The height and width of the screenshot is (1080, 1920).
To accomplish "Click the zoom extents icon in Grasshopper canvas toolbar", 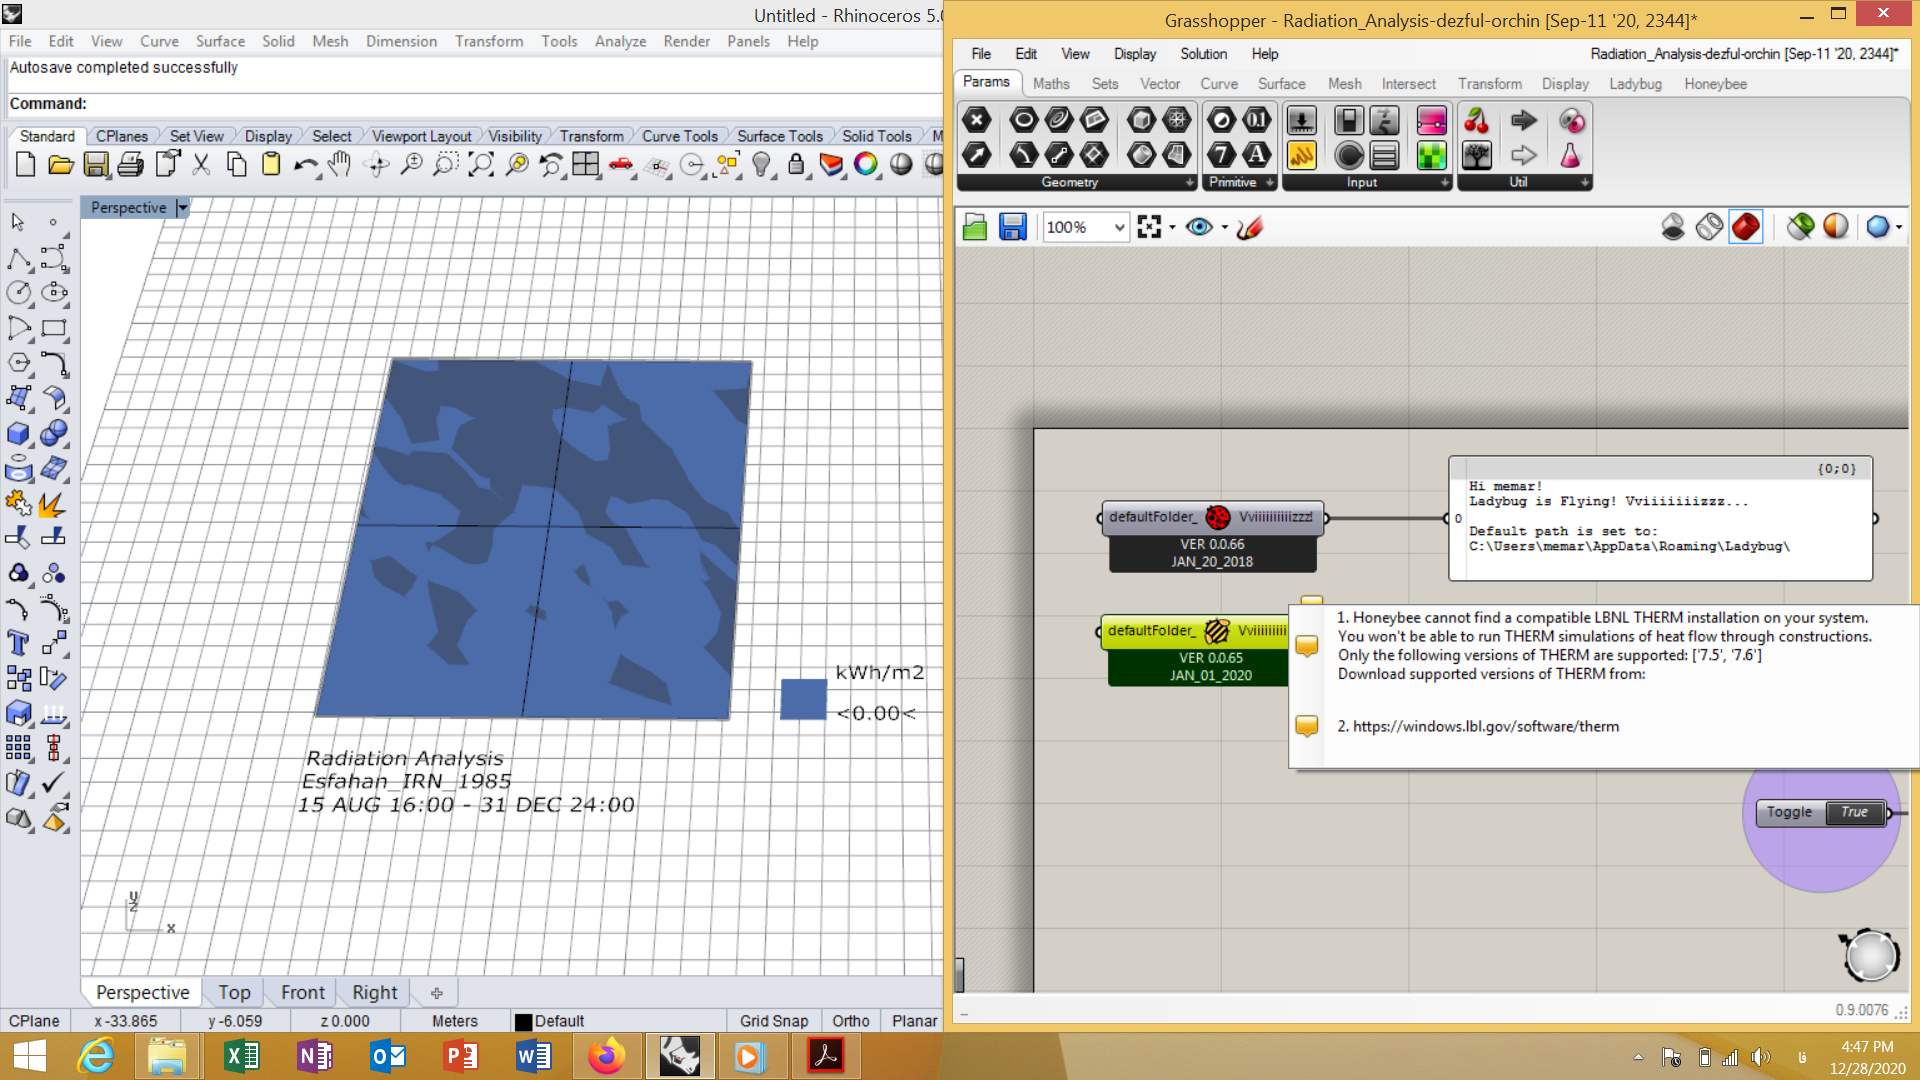I will click(1149, 227).
